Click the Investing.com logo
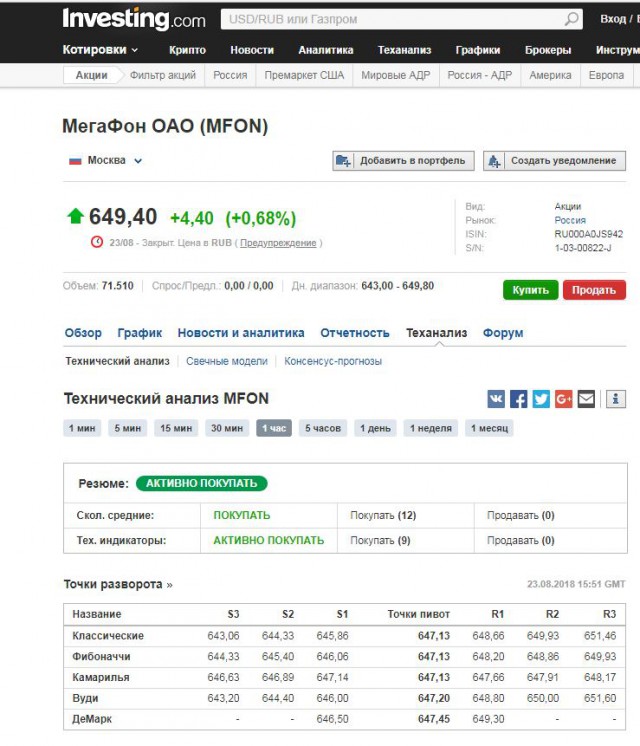 [x=134, y=19]
